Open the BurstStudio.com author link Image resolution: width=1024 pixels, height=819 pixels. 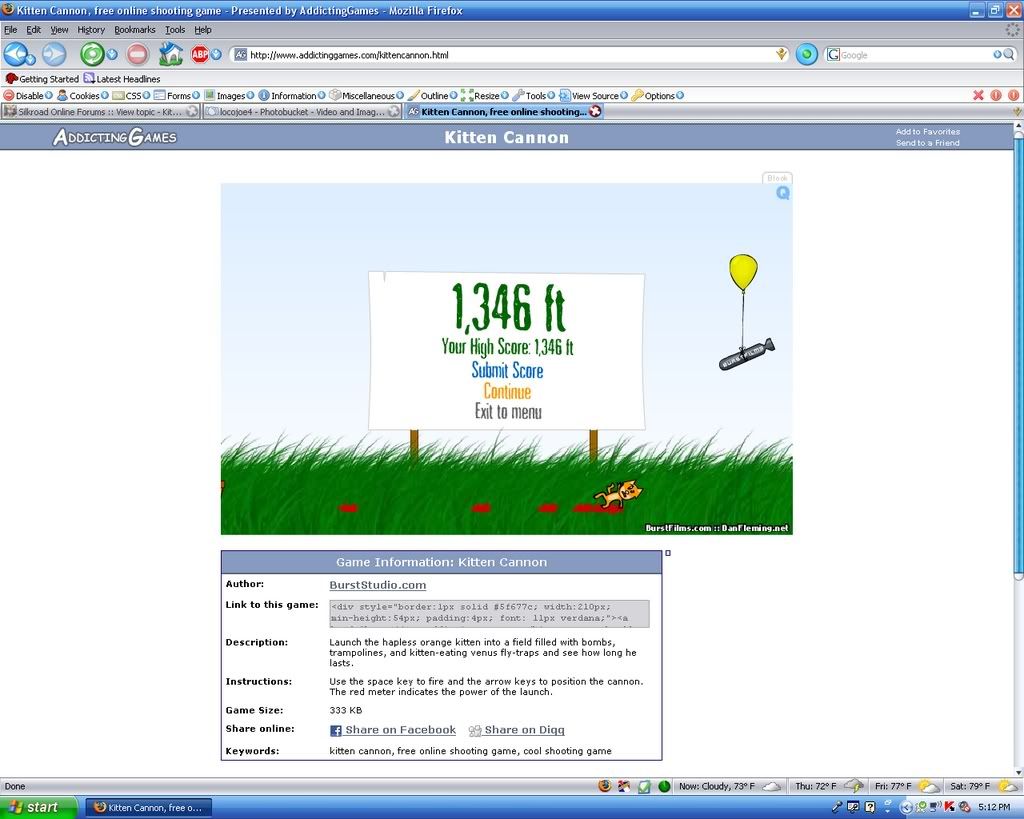377,585
